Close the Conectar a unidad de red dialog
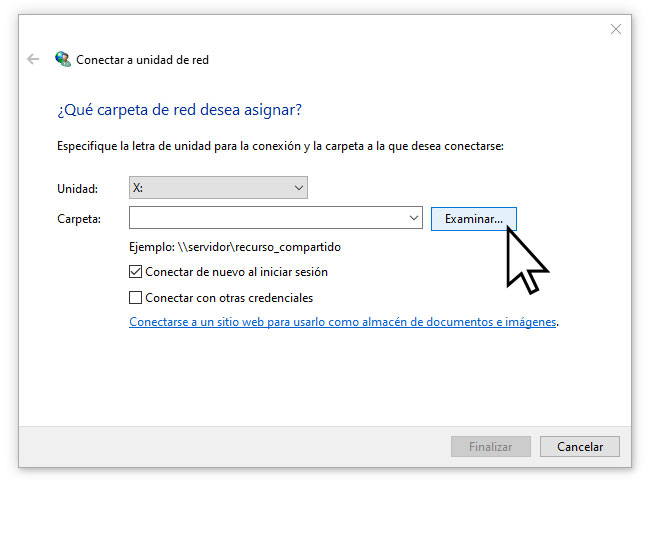 616,29
